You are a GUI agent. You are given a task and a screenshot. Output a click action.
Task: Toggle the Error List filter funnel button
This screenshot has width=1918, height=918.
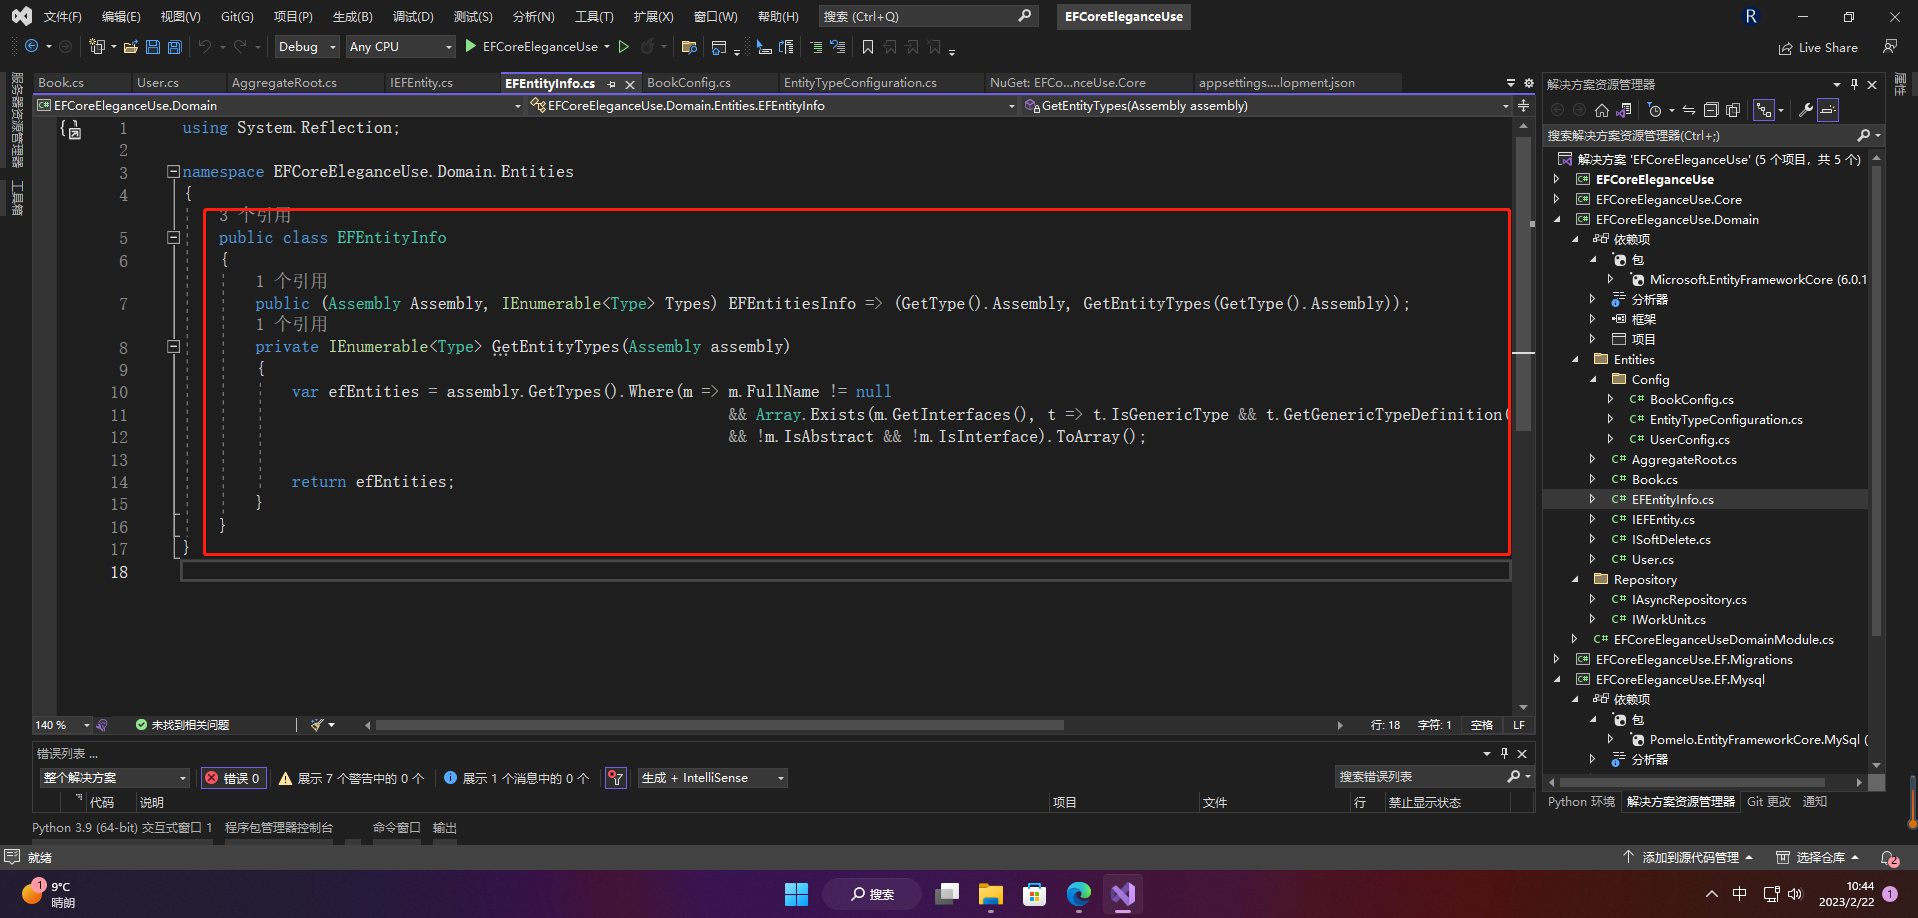tap(616, 778)
